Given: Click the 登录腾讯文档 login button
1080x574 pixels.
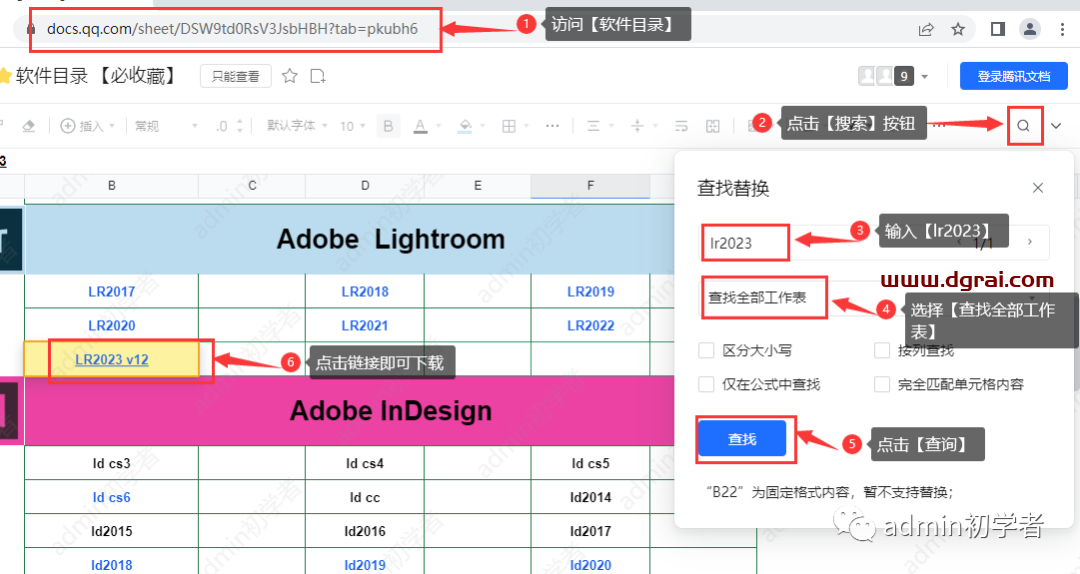Looking at the screenshot, I should pyautogui.click(x=1012, y=76).
